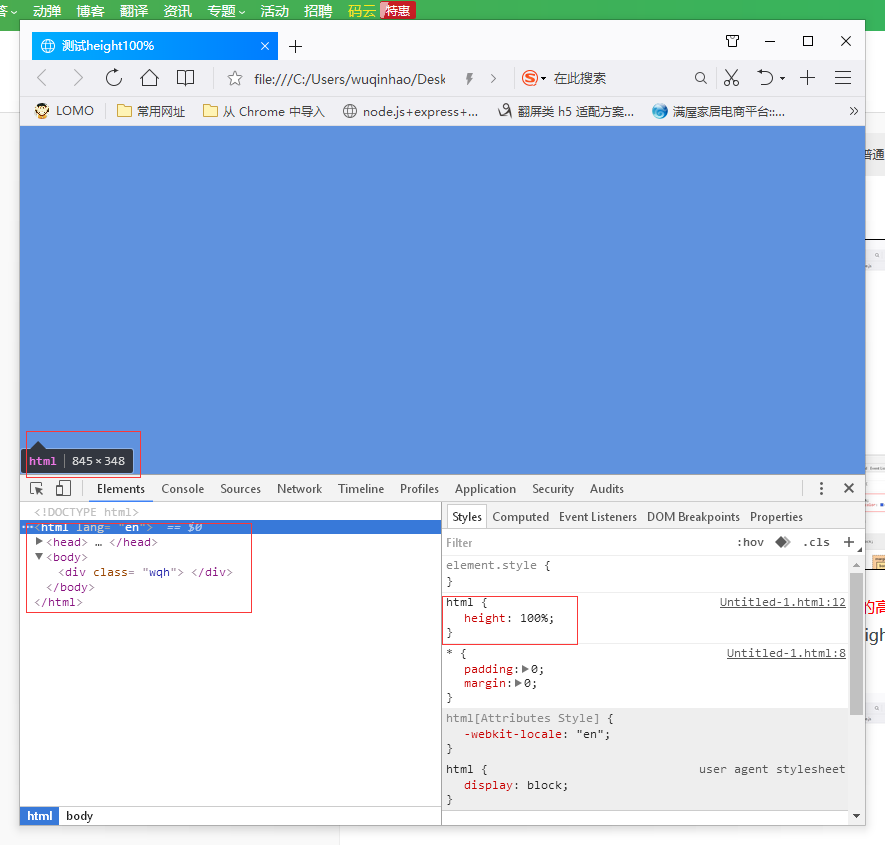Expand the padding shorthand property triangle
The height and width of the screenshot is (845, 885).
point(526,669)
